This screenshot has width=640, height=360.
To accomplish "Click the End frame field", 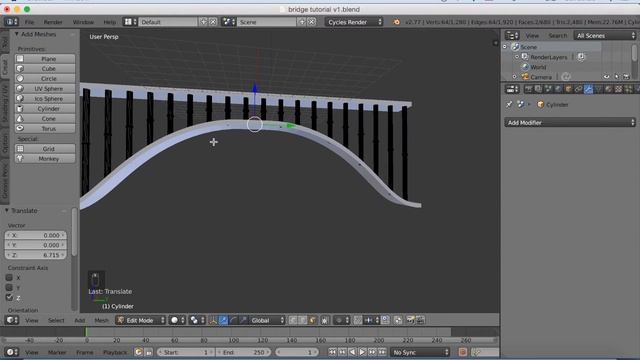I will tap(243, 352).
